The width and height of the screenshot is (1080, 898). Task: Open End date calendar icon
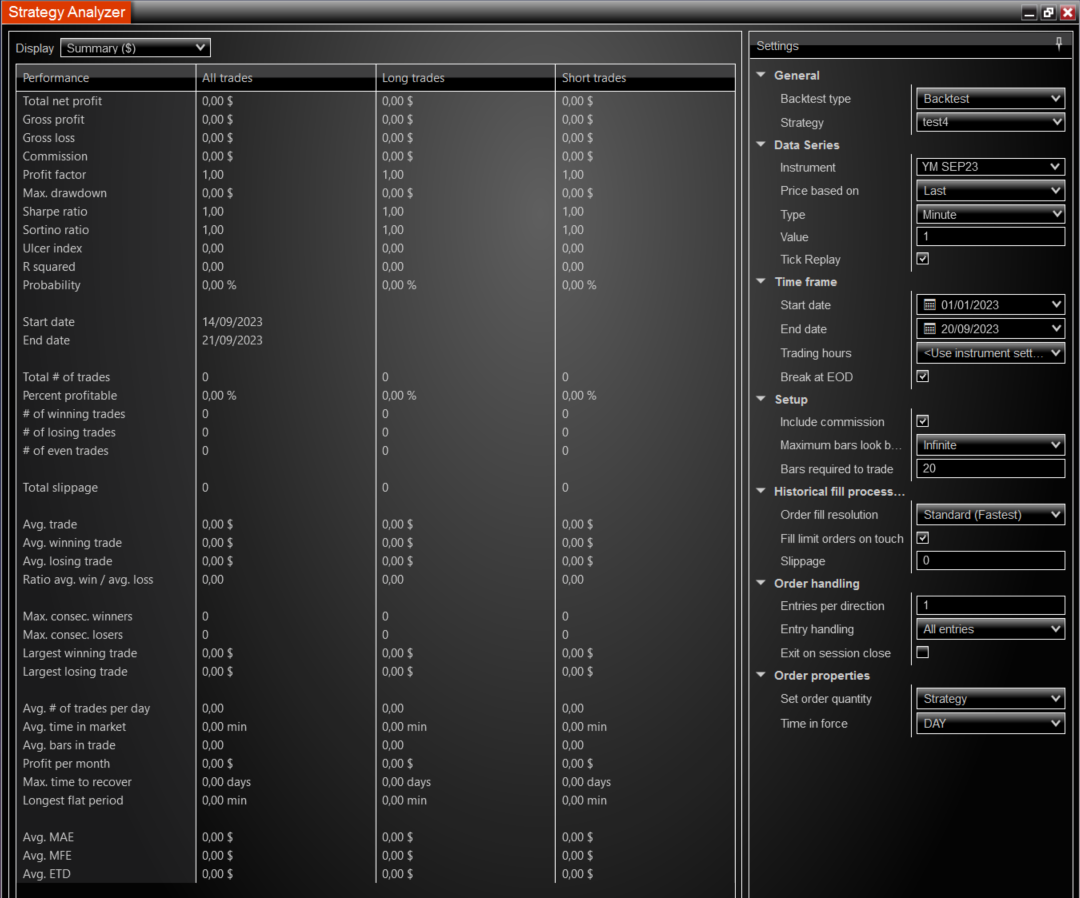[x=930, y=328]
